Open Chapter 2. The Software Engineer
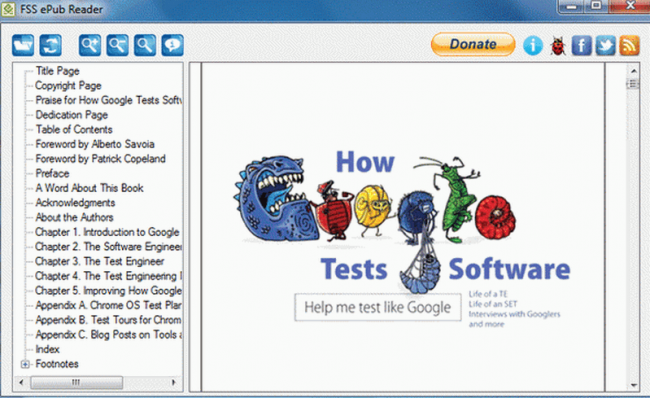Viewport: 650px width, 398px height. coord(108,247)
